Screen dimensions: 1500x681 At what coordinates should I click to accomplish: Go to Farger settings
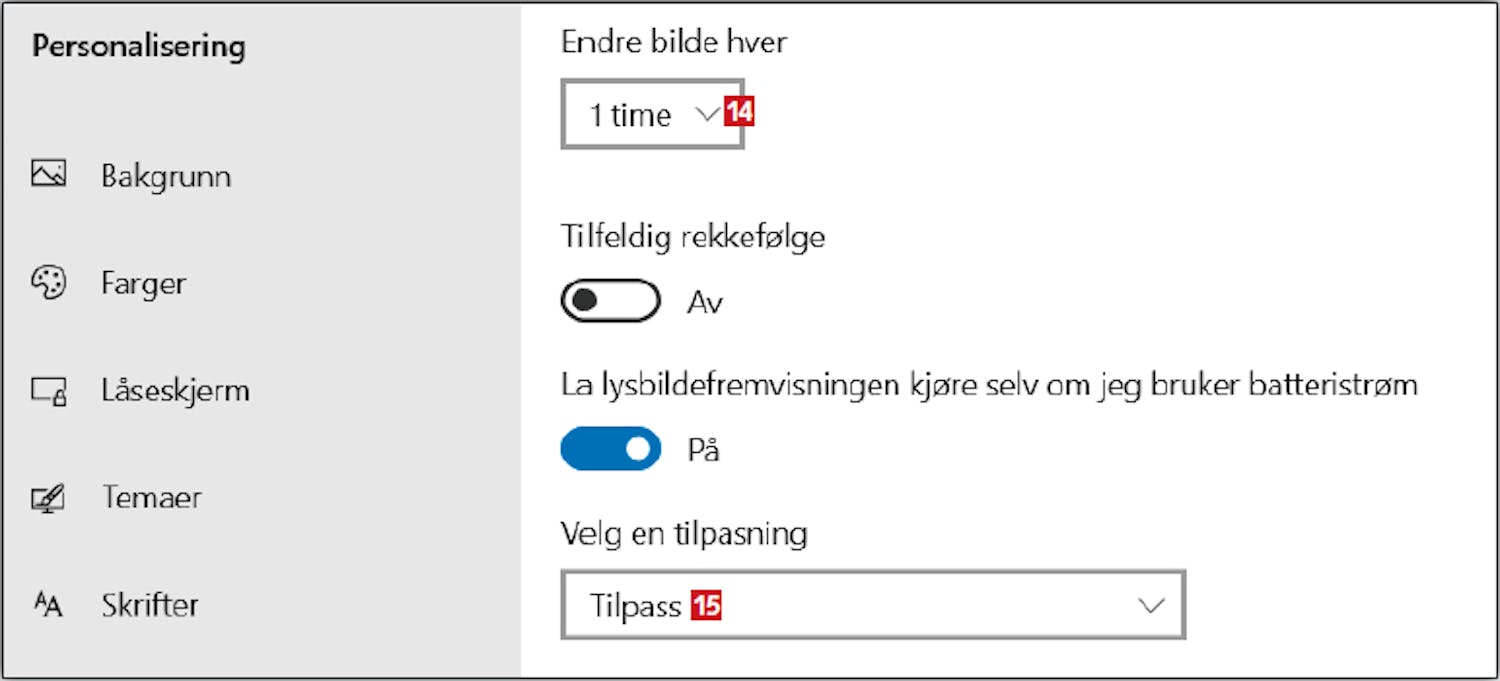click(143, 283)
